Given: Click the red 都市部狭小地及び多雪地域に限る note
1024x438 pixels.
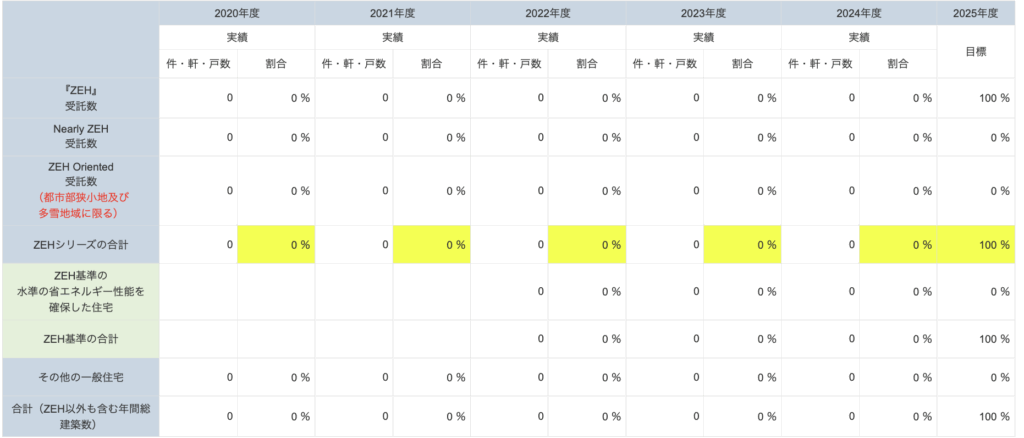Looking at the screenshot, I should tap(79, 205).
